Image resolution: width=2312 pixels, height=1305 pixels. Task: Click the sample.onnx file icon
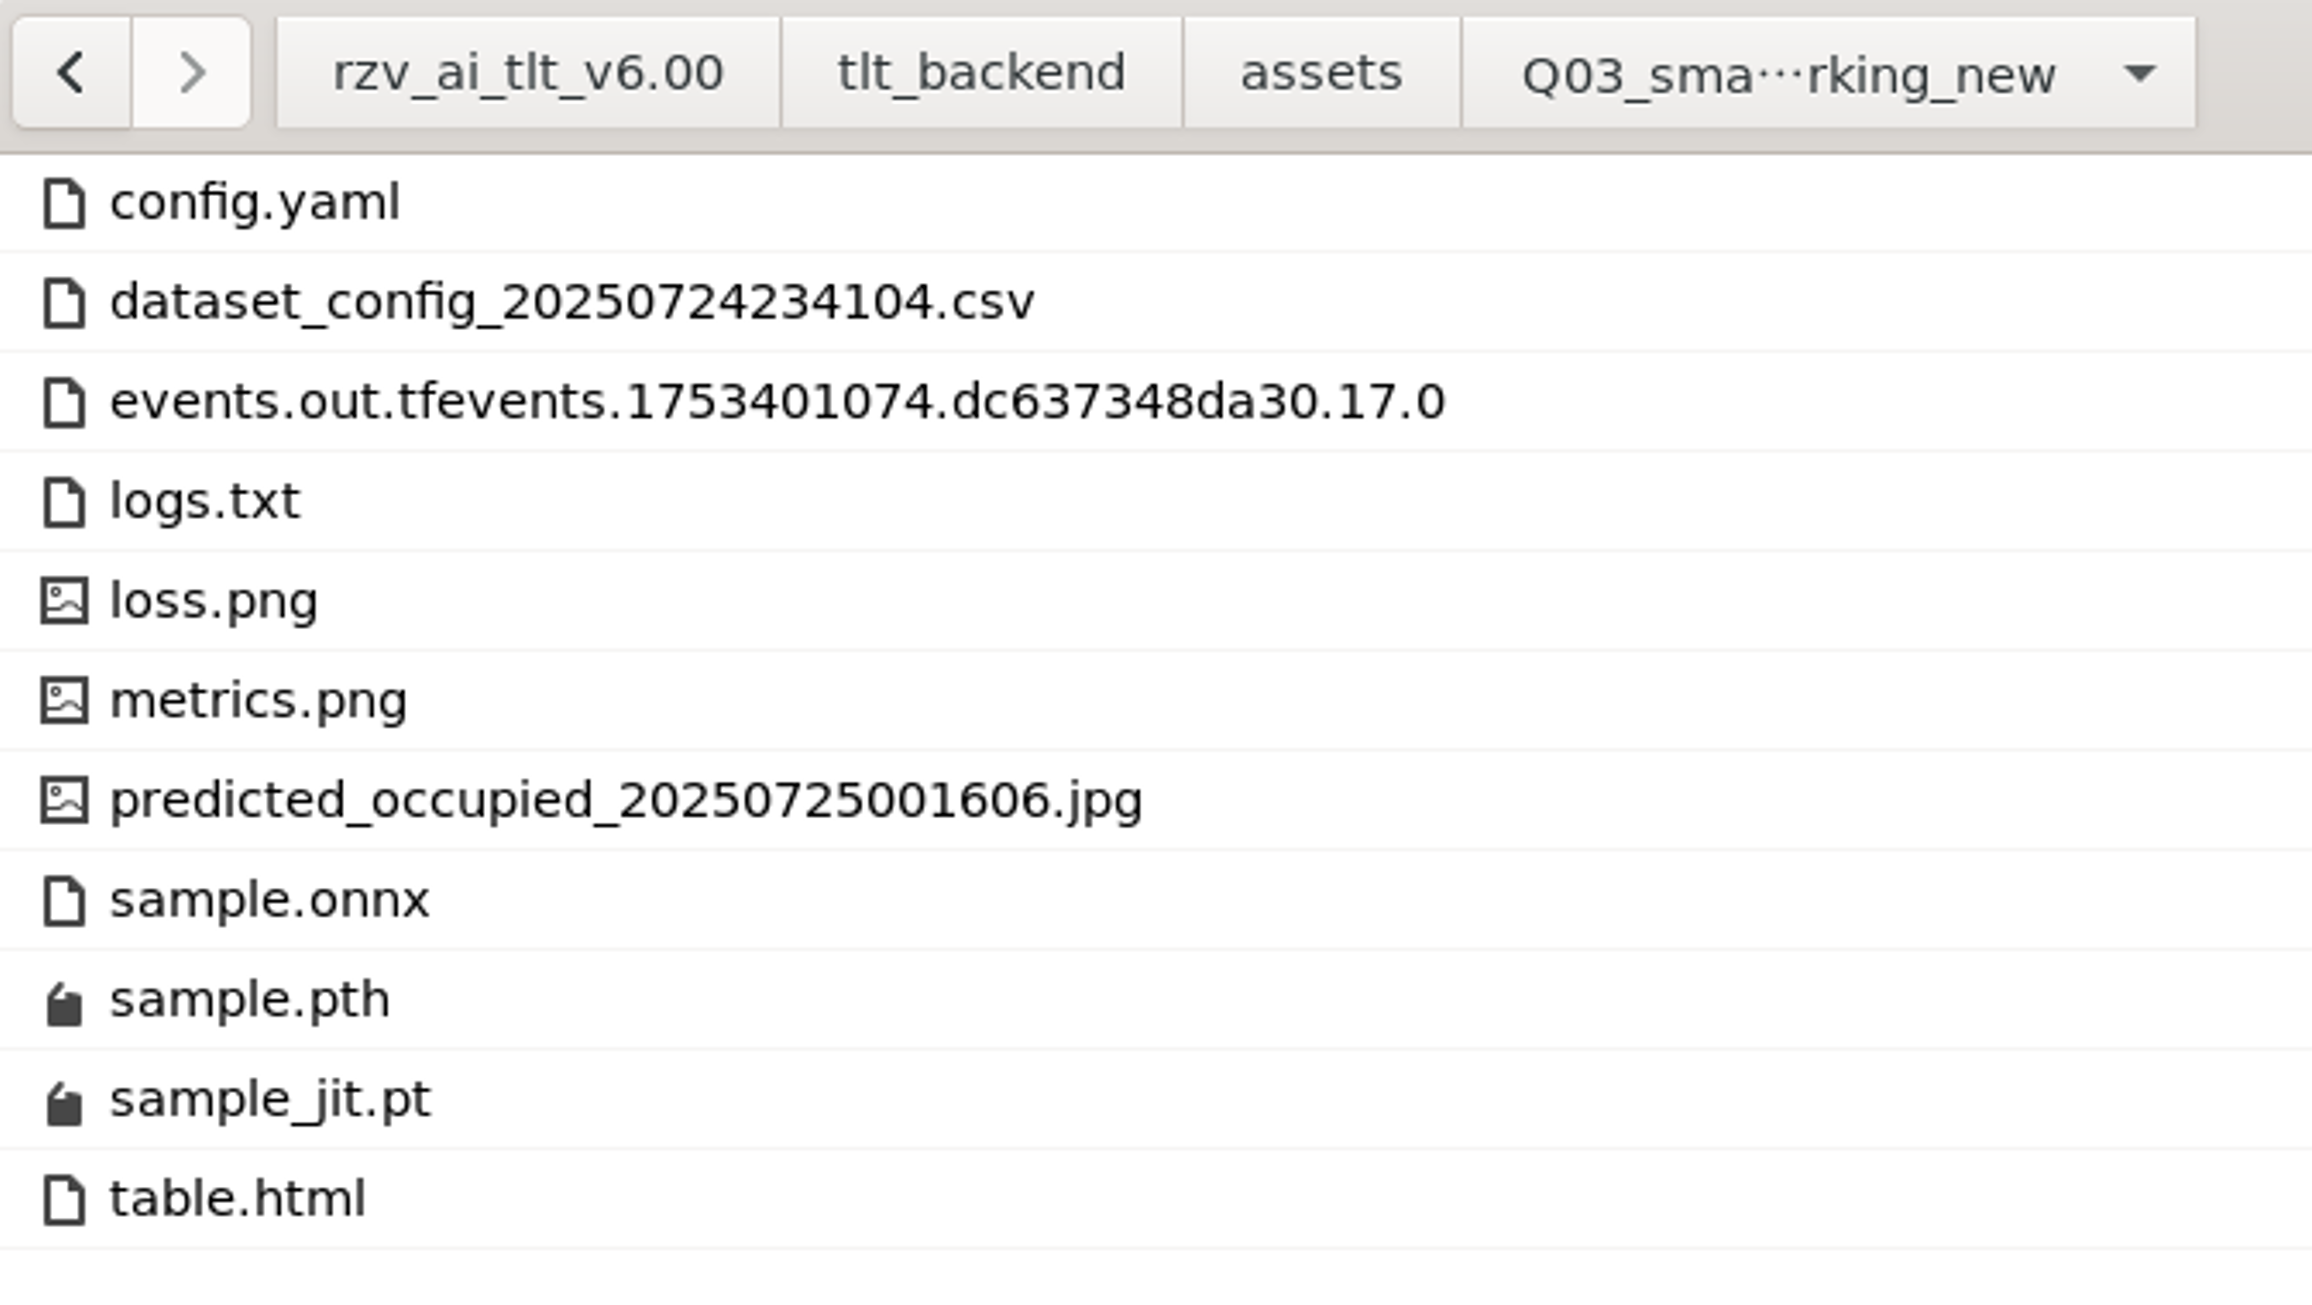click(x=64, y=900)
